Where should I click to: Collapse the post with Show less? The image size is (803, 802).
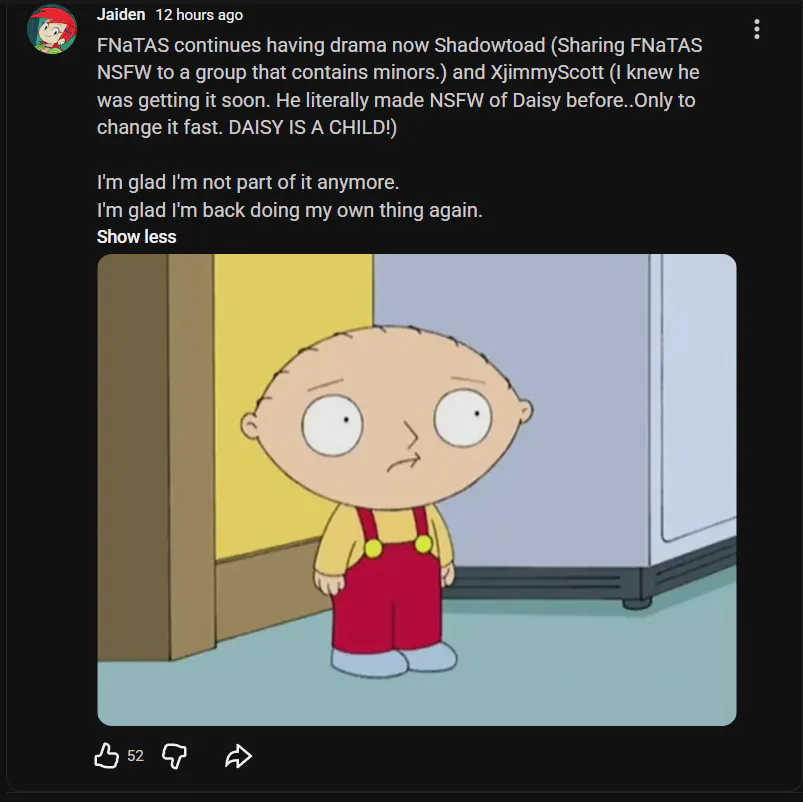tap(136, 237)
